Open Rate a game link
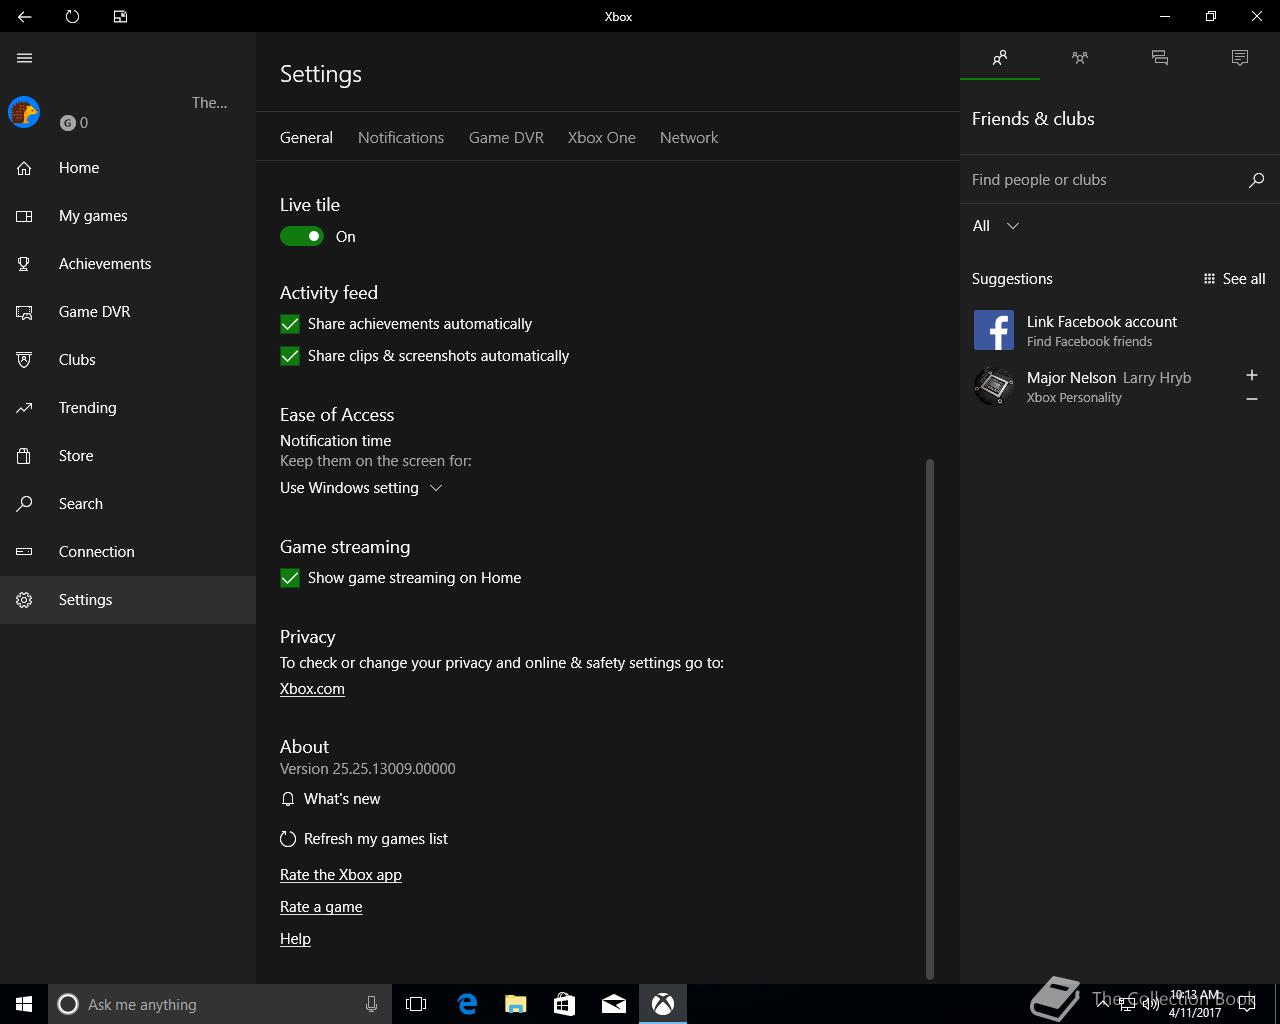 click(321, 907)
